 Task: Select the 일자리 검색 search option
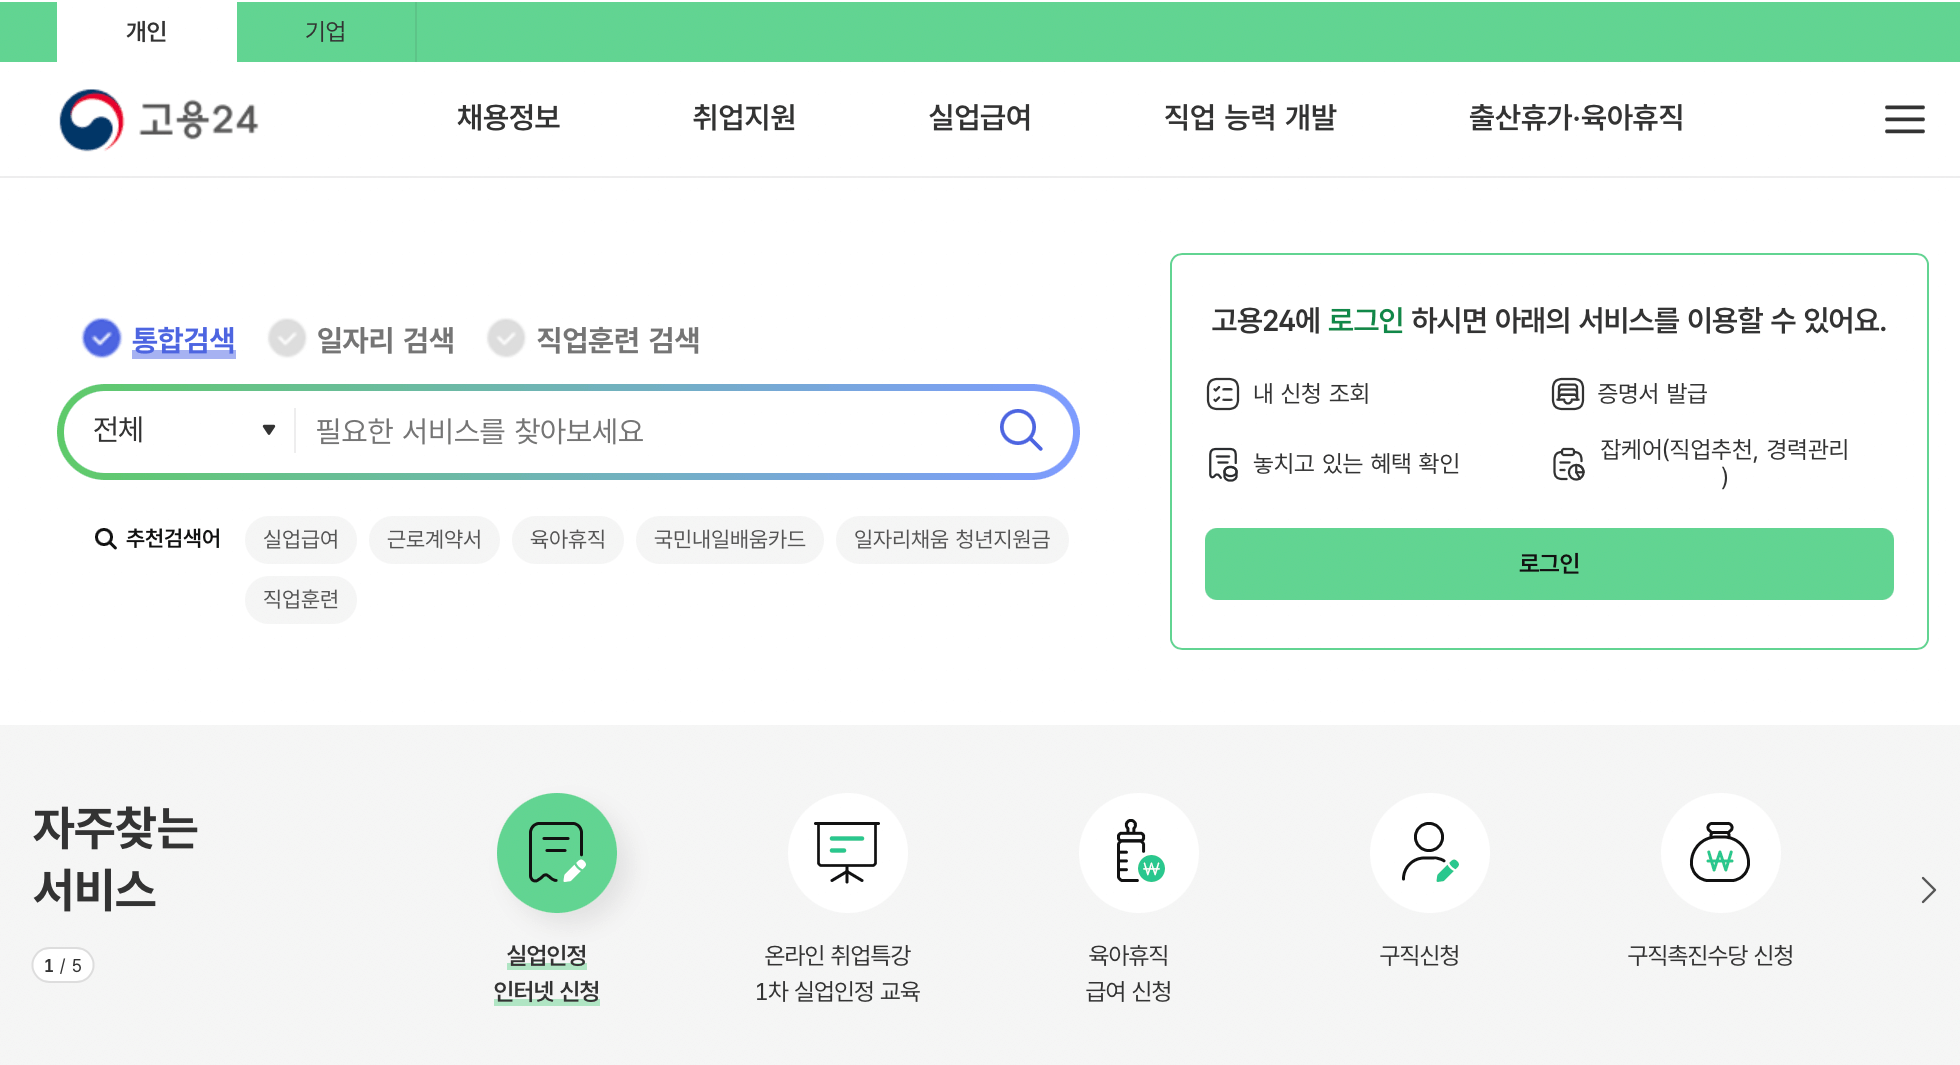[362, 339]
